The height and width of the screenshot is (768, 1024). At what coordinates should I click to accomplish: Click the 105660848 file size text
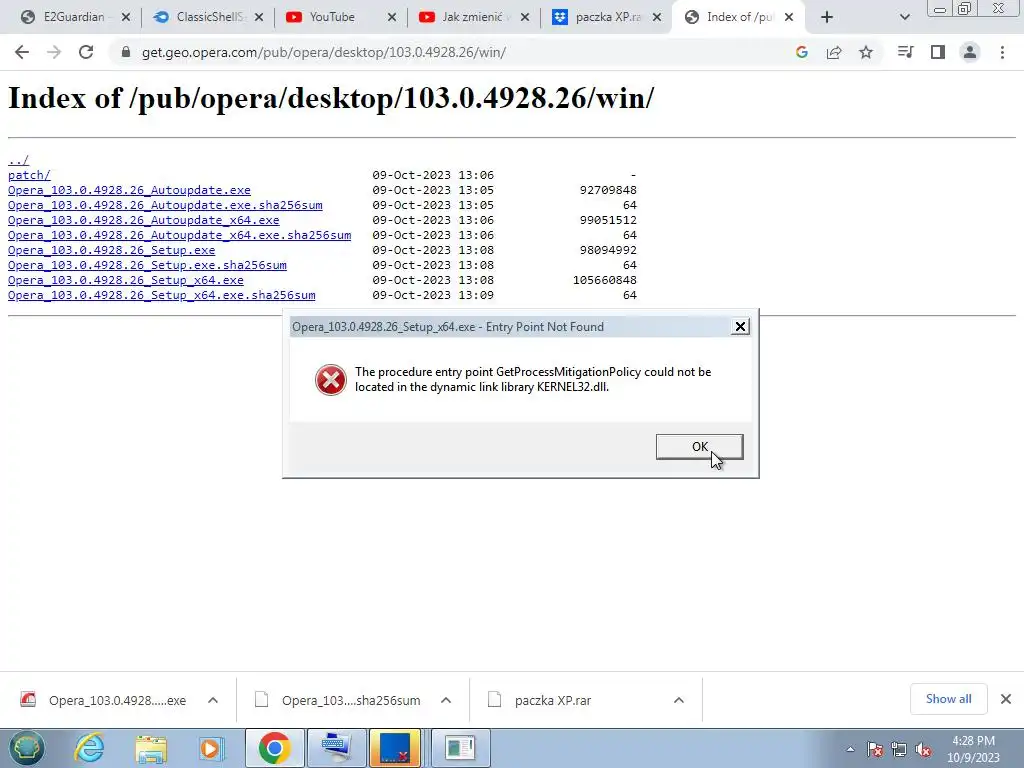click(x=605, y=280)
